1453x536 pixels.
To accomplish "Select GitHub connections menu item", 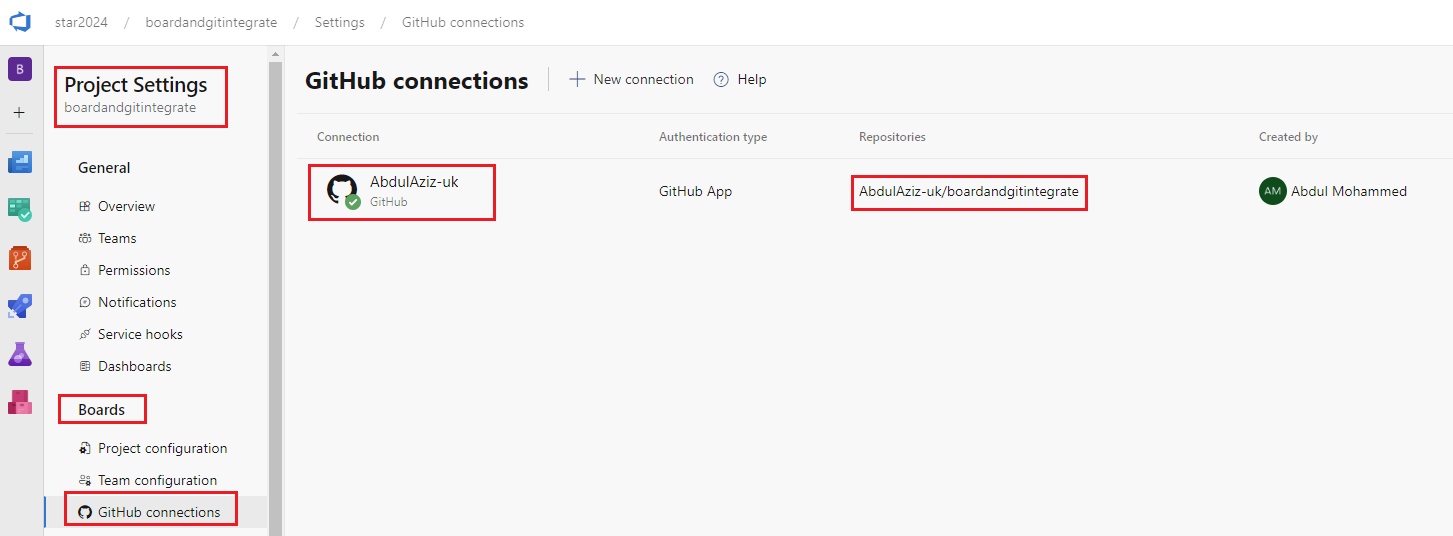I will click(156, 512).
